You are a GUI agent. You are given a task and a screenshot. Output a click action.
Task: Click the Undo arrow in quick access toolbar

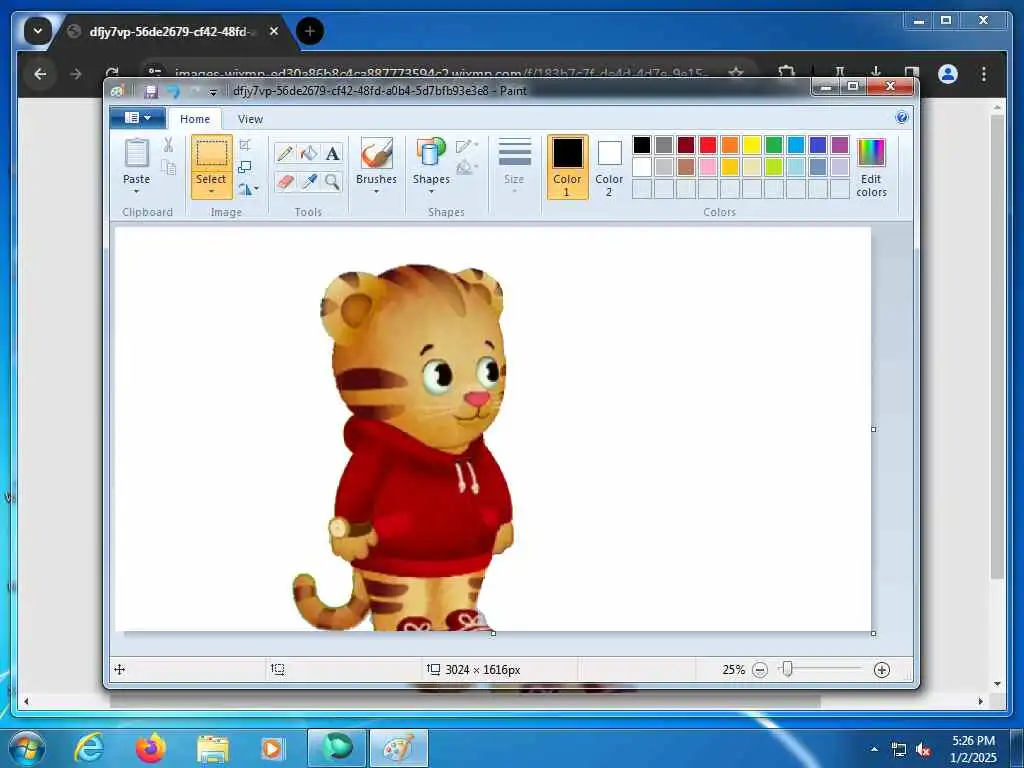(172, 91)
